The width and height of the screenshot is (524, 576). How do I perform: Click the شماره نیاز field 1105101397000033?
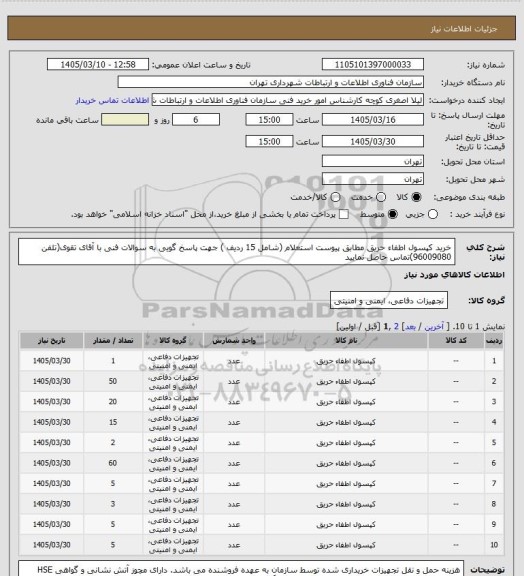tap(373, 65)
